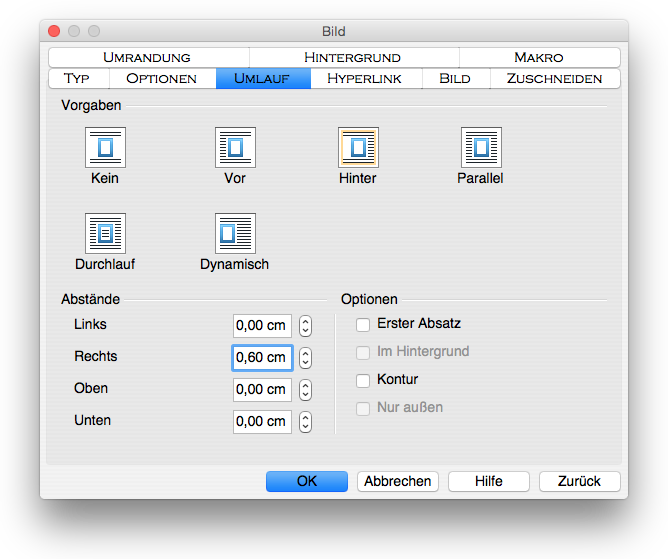Choose the Dynamisch wrap preset icon
The height and width of the screenshot is (559, 668).
(235, 233)
